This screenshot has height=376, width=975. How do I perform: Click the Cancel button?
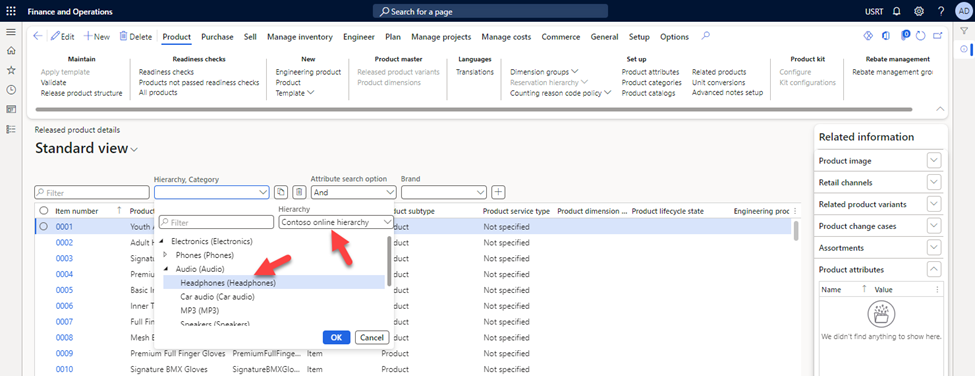[x=372, y=337]
